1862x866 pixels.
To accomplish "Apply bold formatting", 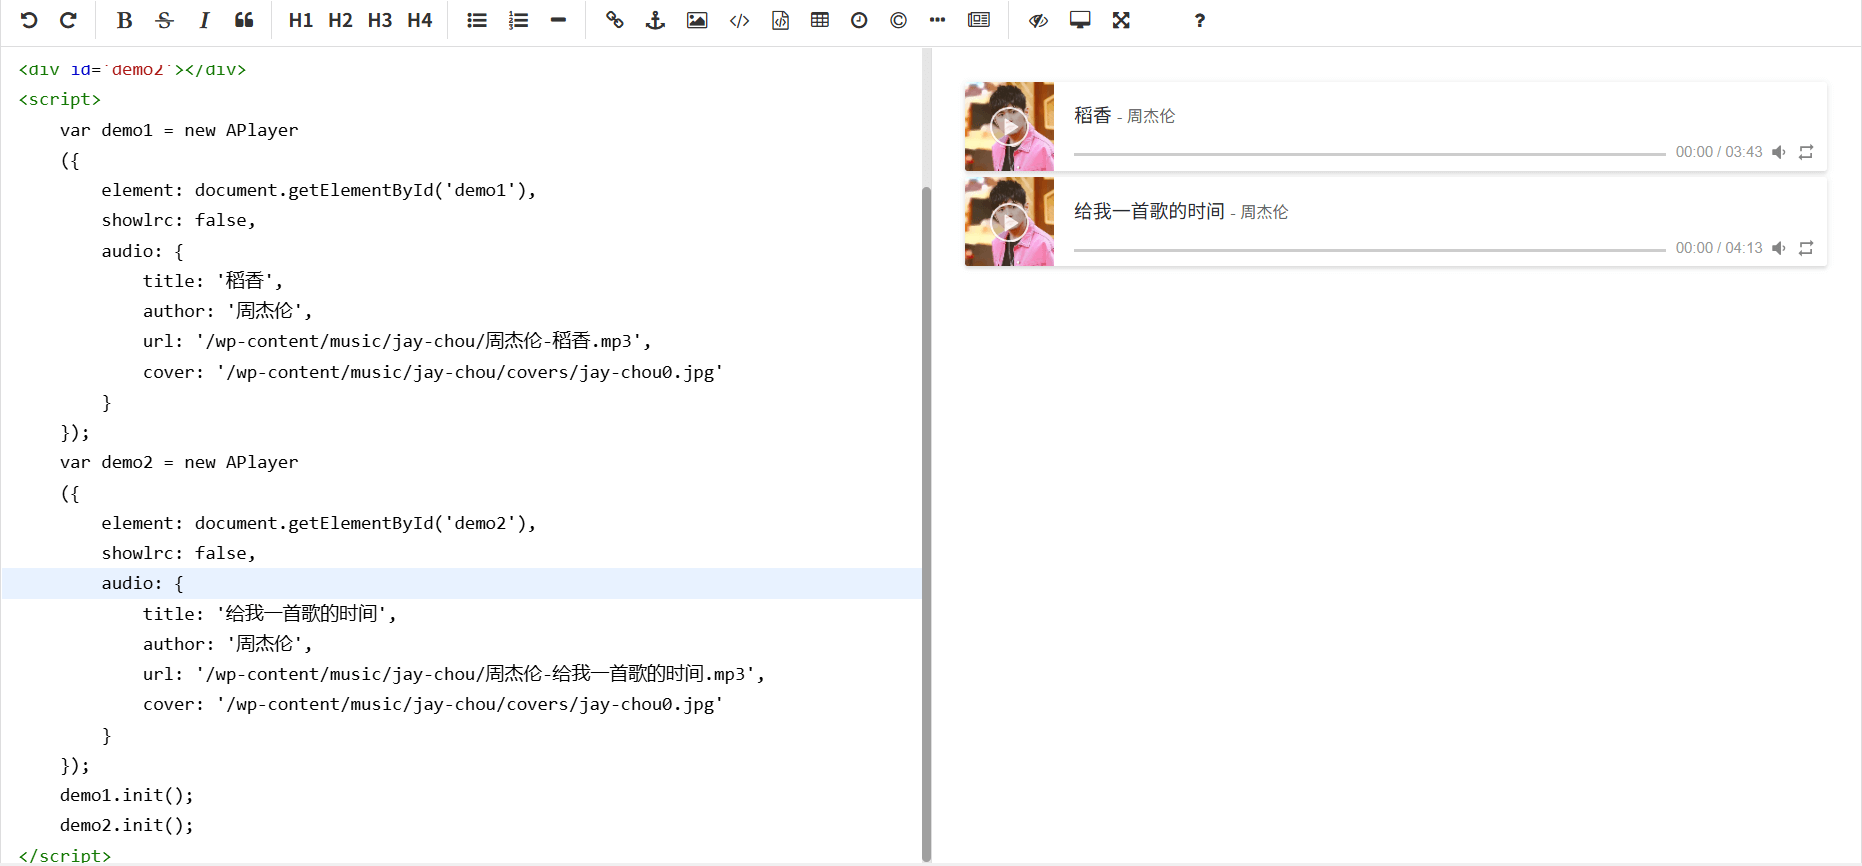I will click(x=124, y=20).
